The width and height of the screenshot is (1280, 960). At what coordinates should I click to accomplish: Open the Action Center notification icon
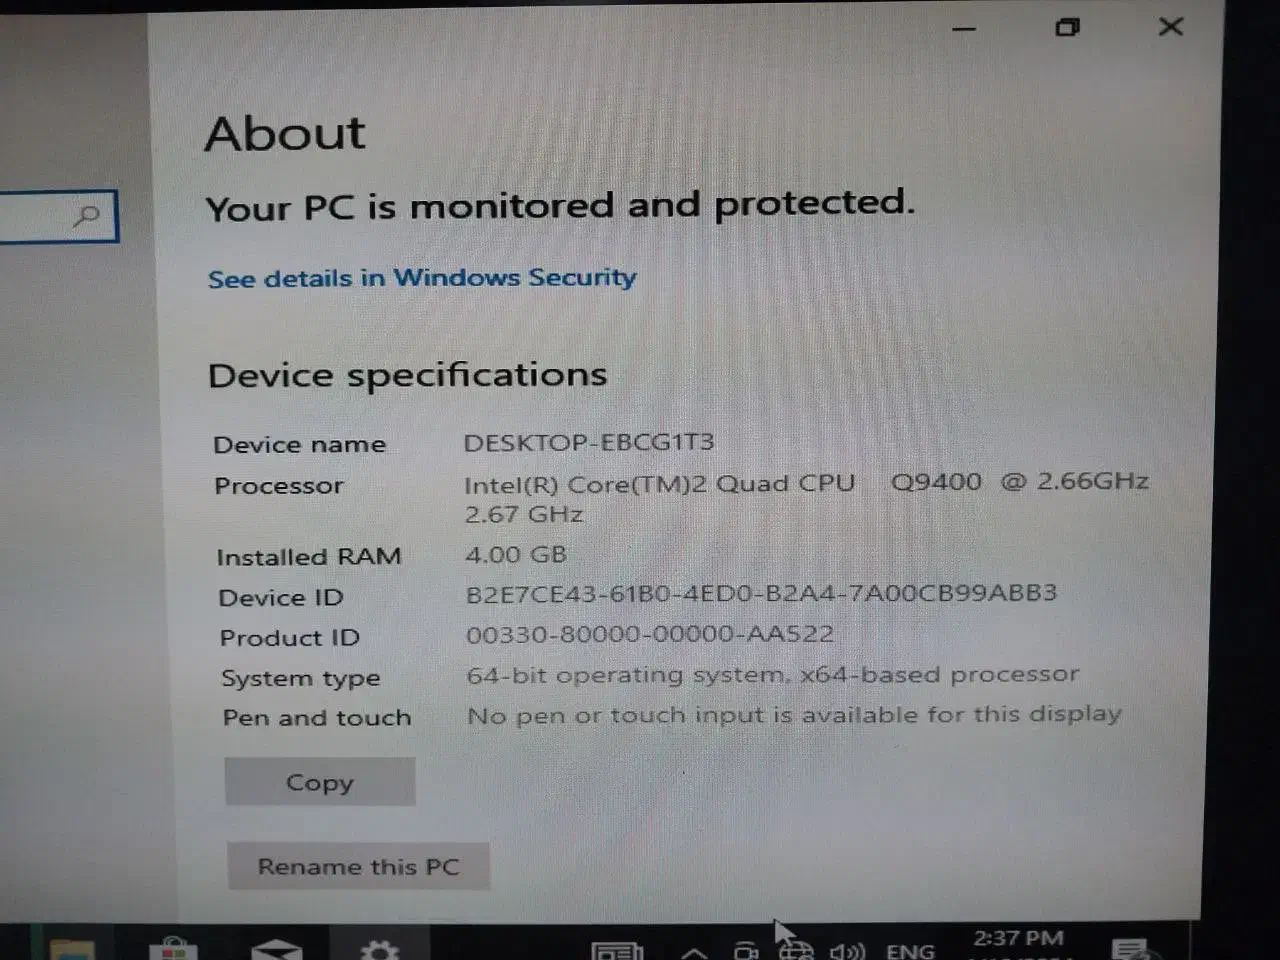1131,949
